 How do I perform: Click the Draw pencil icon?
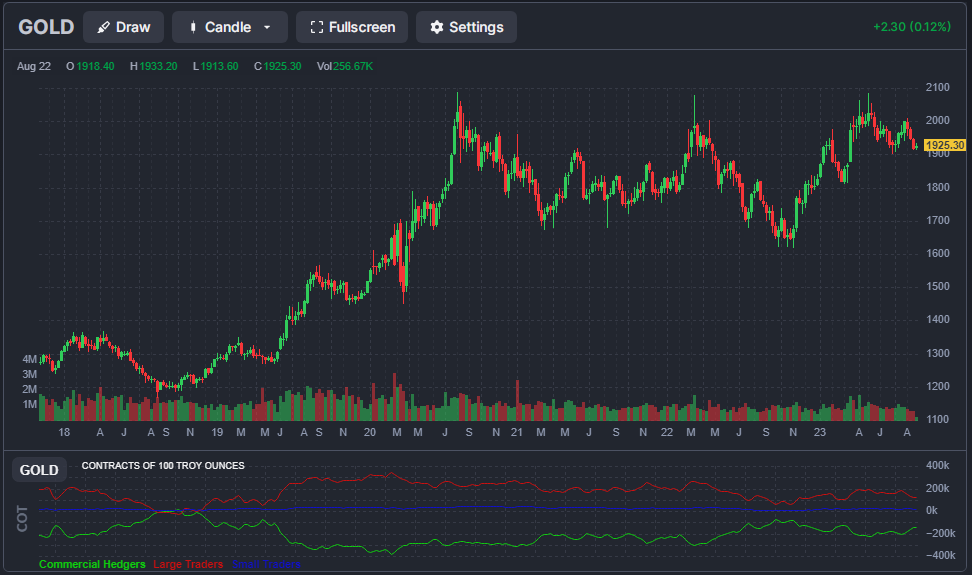click(104, 27)
